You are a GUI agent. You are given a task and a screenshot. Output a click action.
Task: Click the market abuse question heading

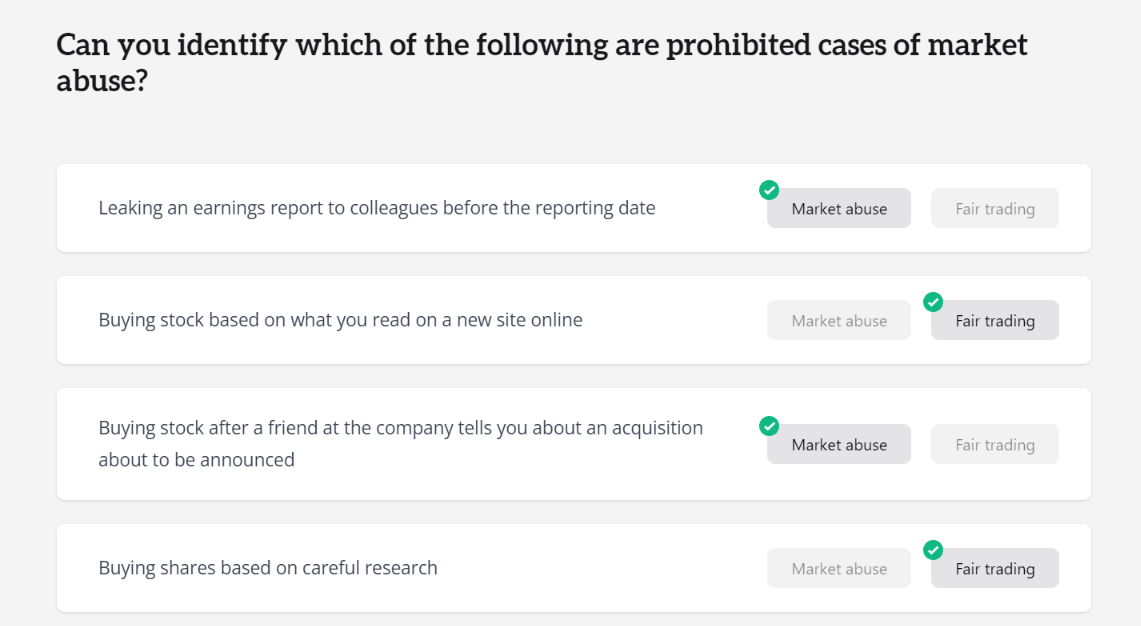542,63
